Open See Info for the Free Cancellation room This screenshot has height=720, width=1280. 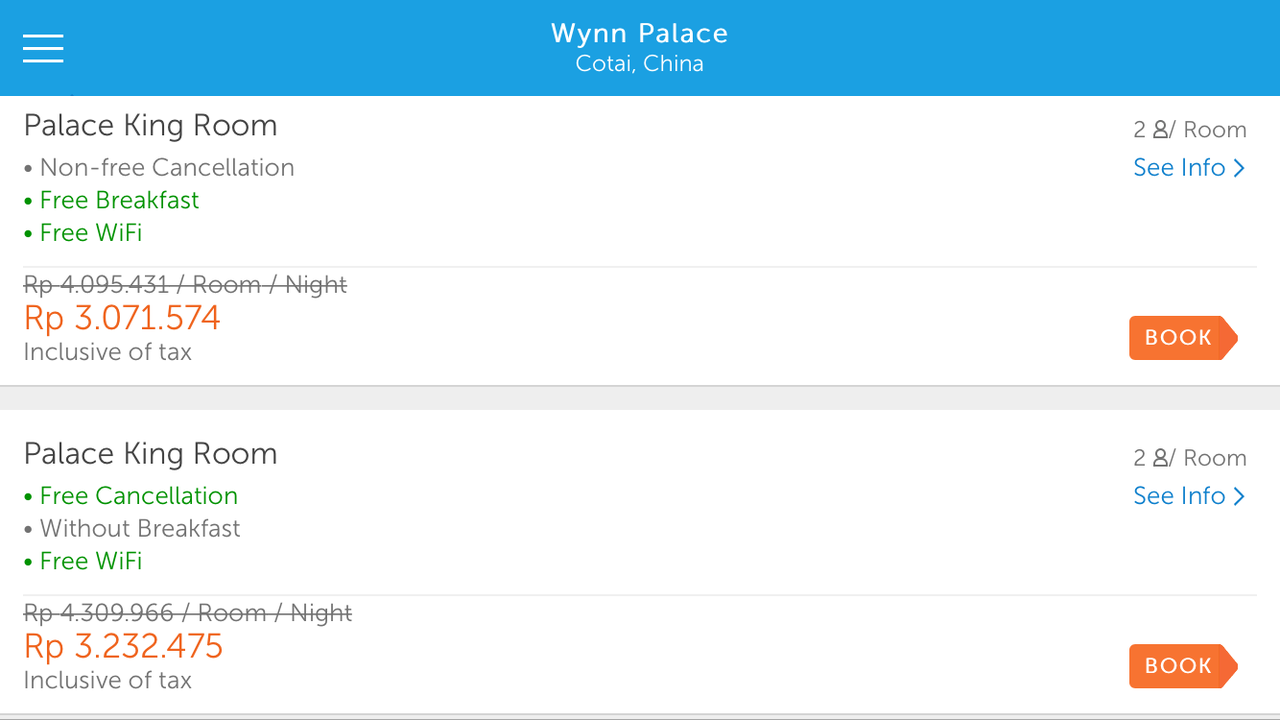(1188, 496)
